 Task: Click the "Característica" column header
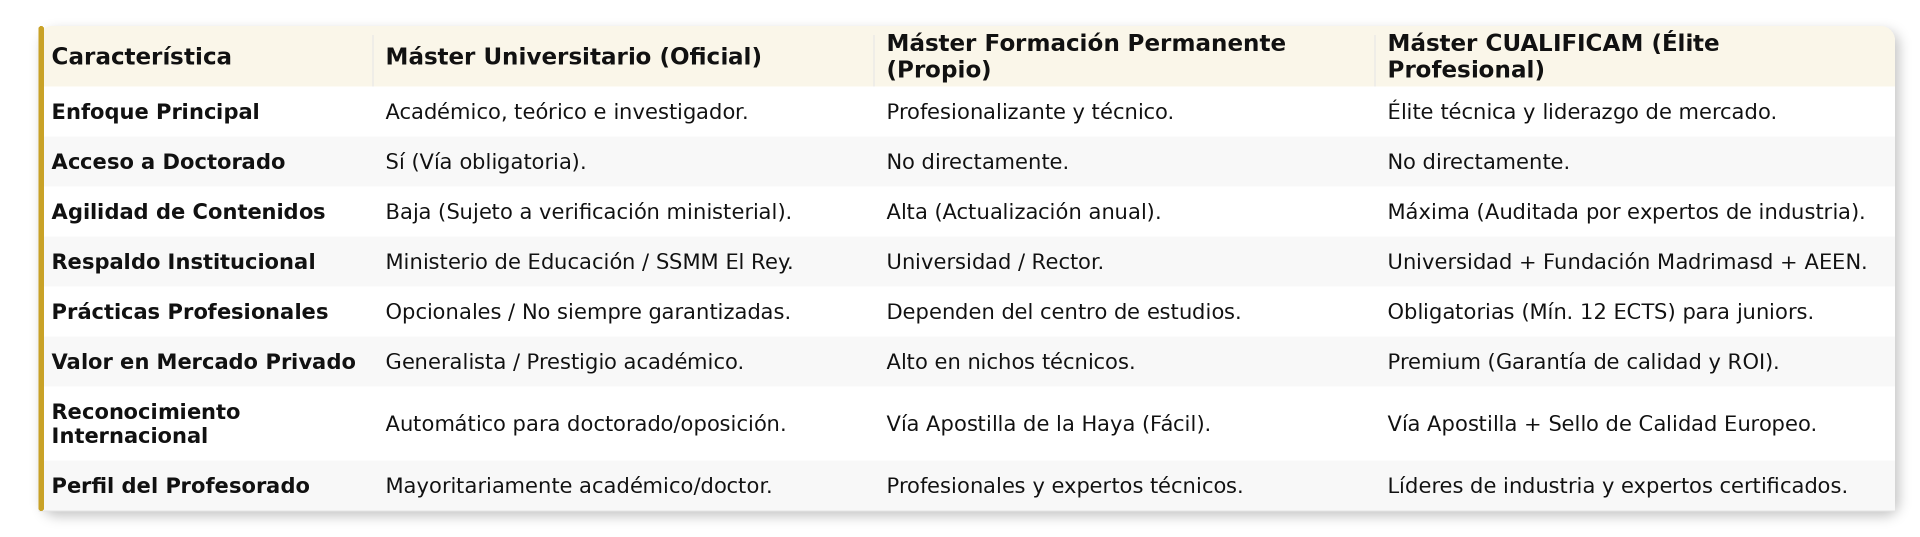point(141,57)
